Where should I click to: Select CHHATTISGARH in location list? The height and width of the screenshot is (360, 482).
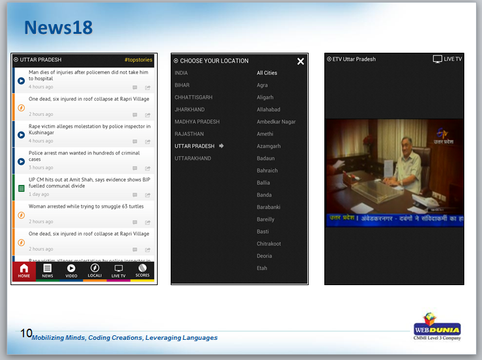pos(193,97)
